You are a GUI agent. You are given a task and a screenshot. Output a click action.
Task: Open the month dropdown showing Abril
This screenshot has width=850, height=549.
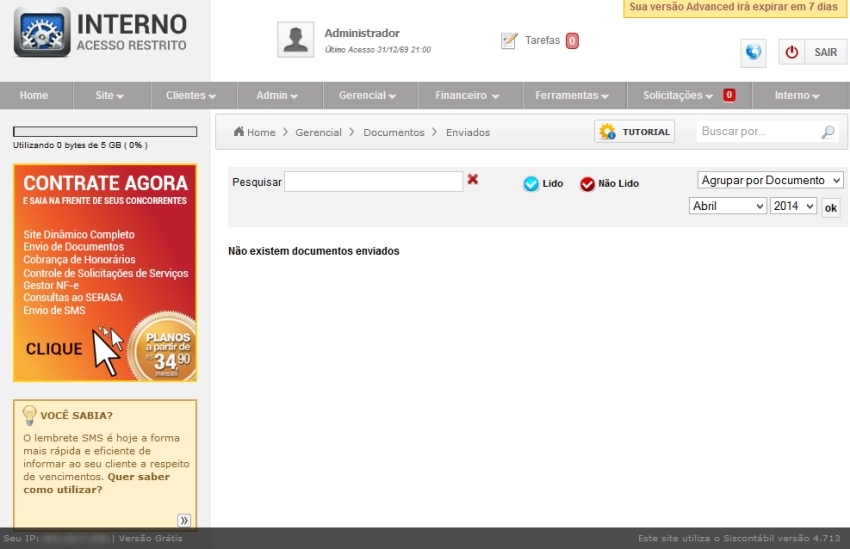[727, 206]
